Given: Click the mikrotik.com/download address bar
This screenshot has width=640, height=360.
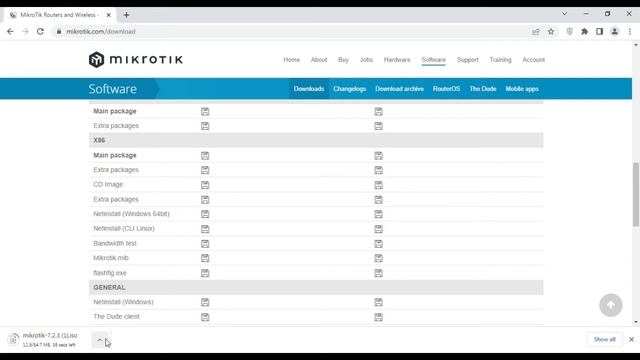Looking at the screenshot, I should [291, 31].
